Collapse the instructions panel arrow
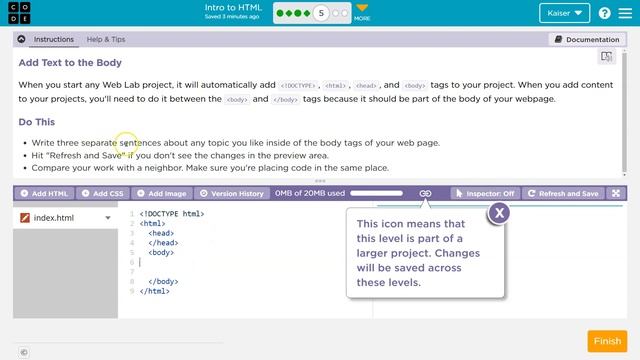Viewport: 640px width, 360px height. pos(21,39)
